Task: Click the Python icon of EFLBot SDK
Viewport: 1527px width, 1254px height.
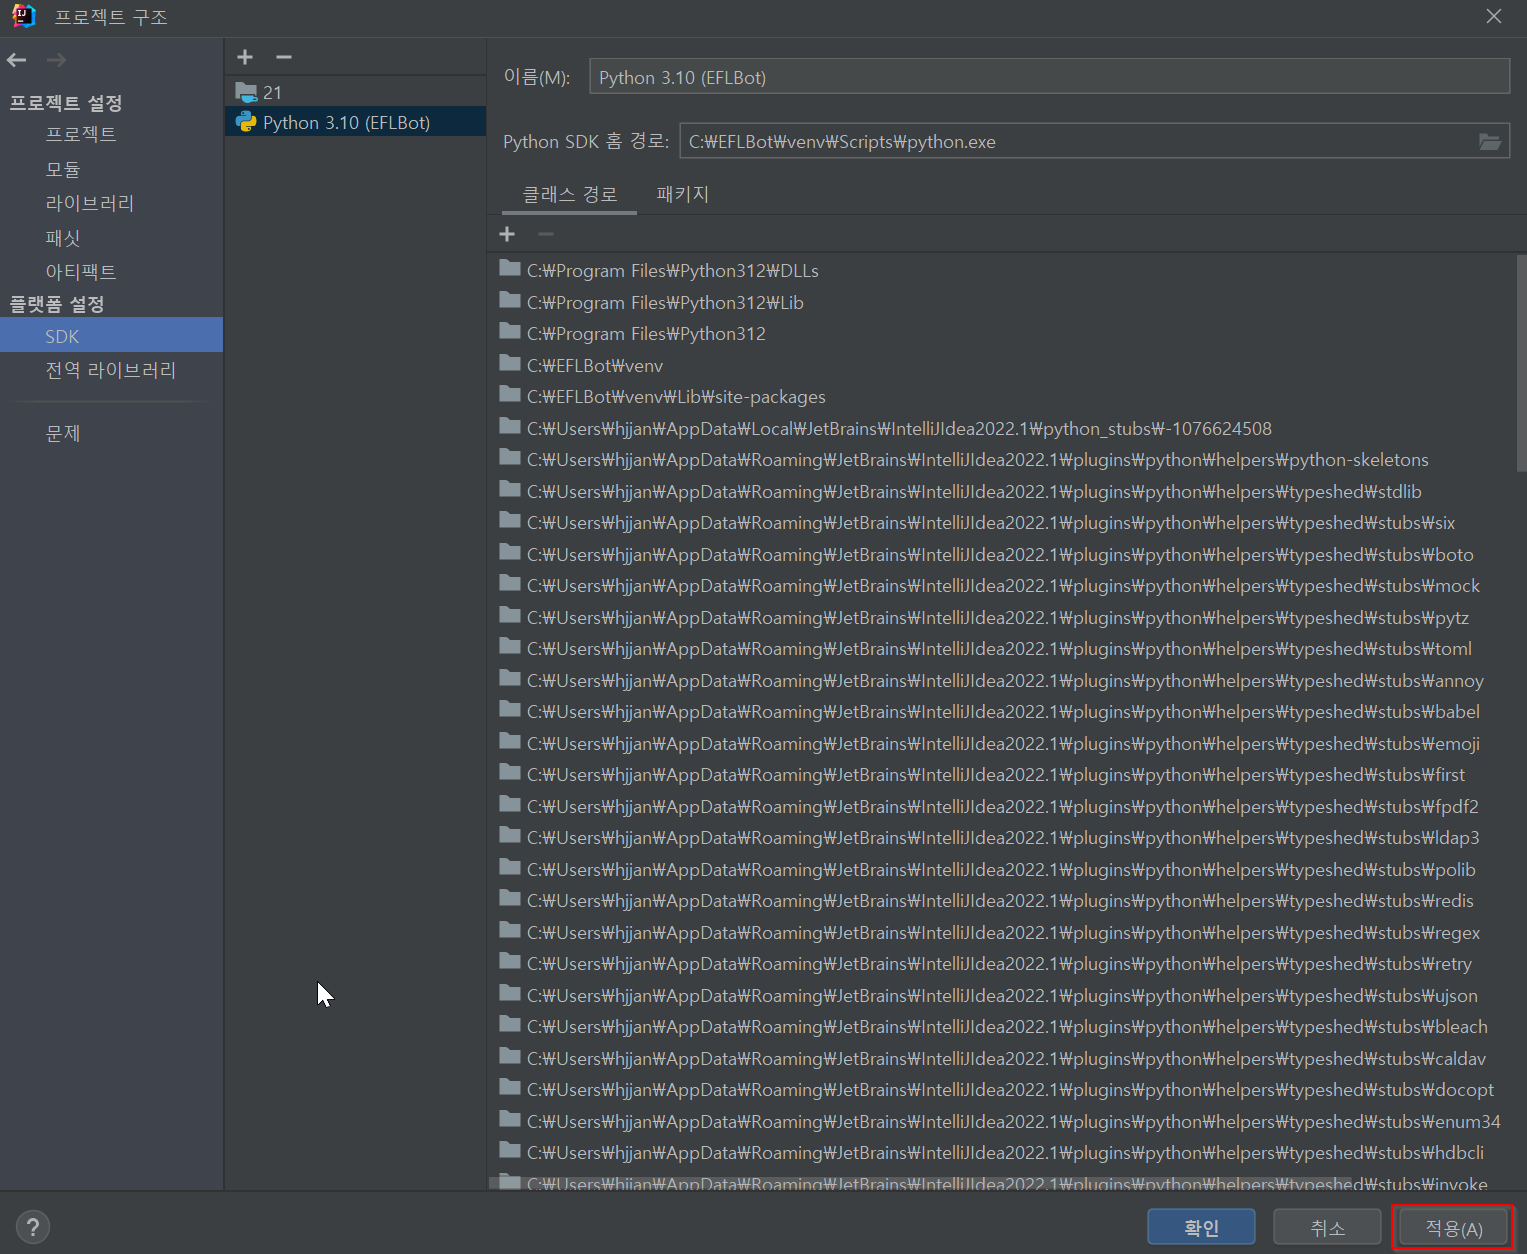Action: point(246,122)
